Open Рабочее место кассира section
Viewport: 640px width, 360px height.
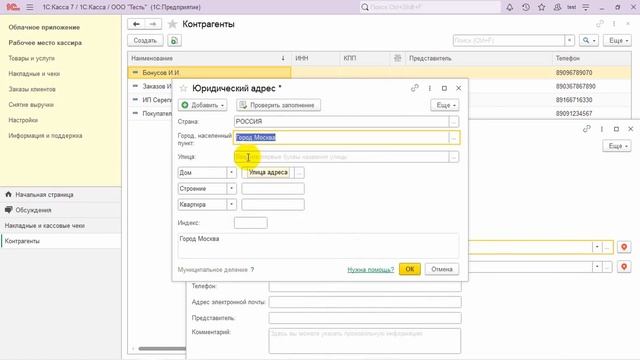point(45,43)
